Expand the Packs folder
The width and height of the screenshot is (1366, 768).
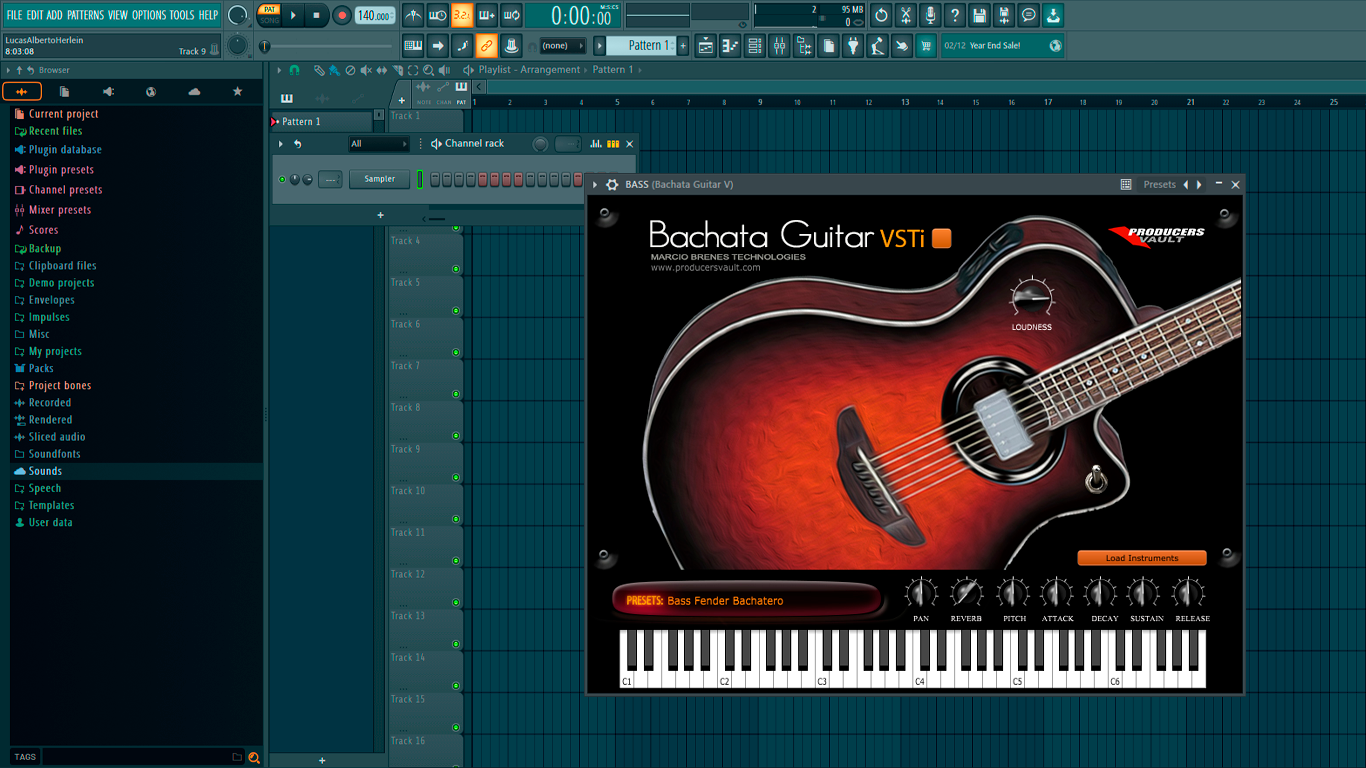[x=41, y=368]
